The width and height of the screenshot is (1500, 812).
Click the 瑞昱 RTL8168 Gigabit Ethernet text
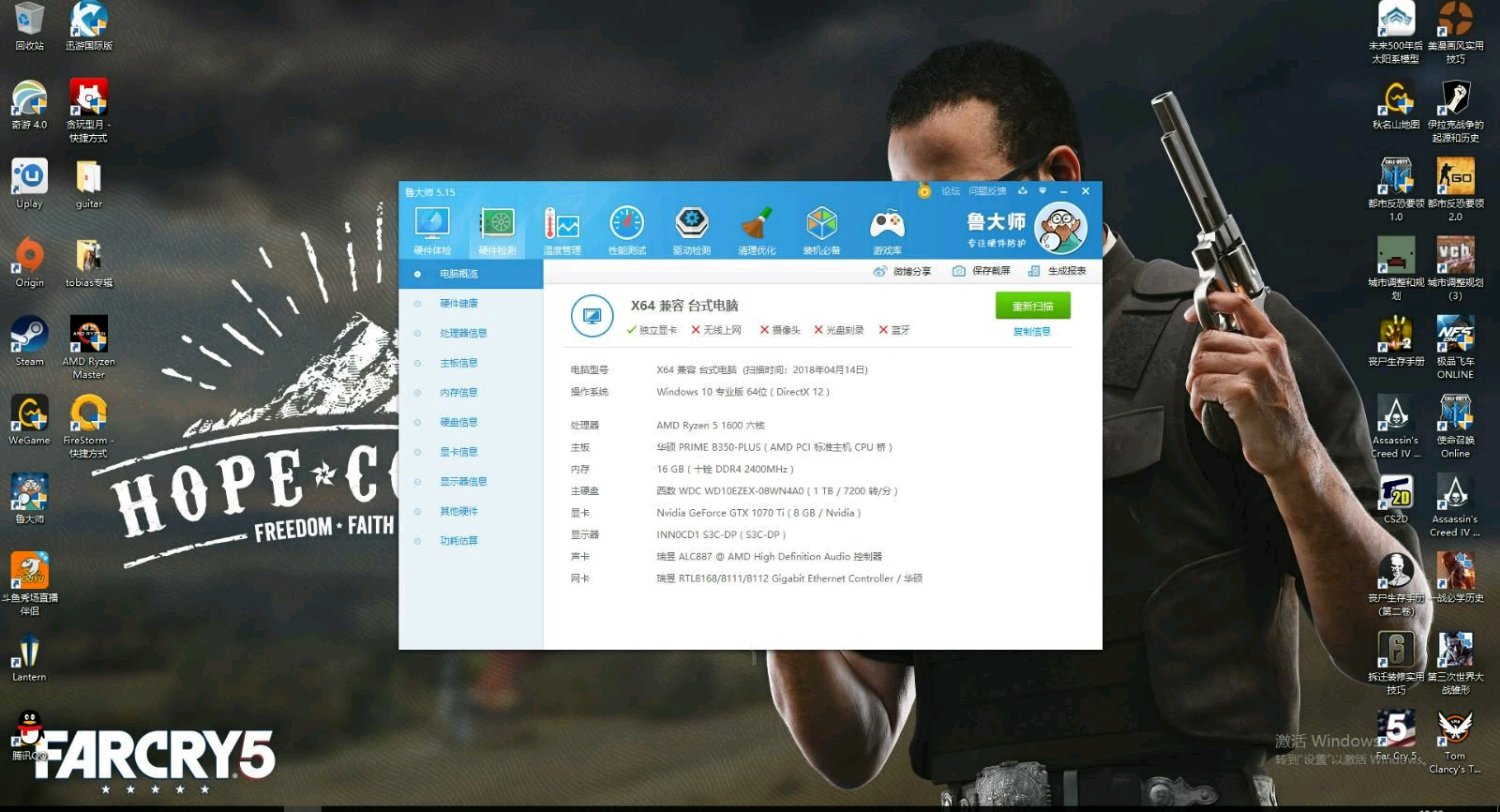(x=789, y=579)
